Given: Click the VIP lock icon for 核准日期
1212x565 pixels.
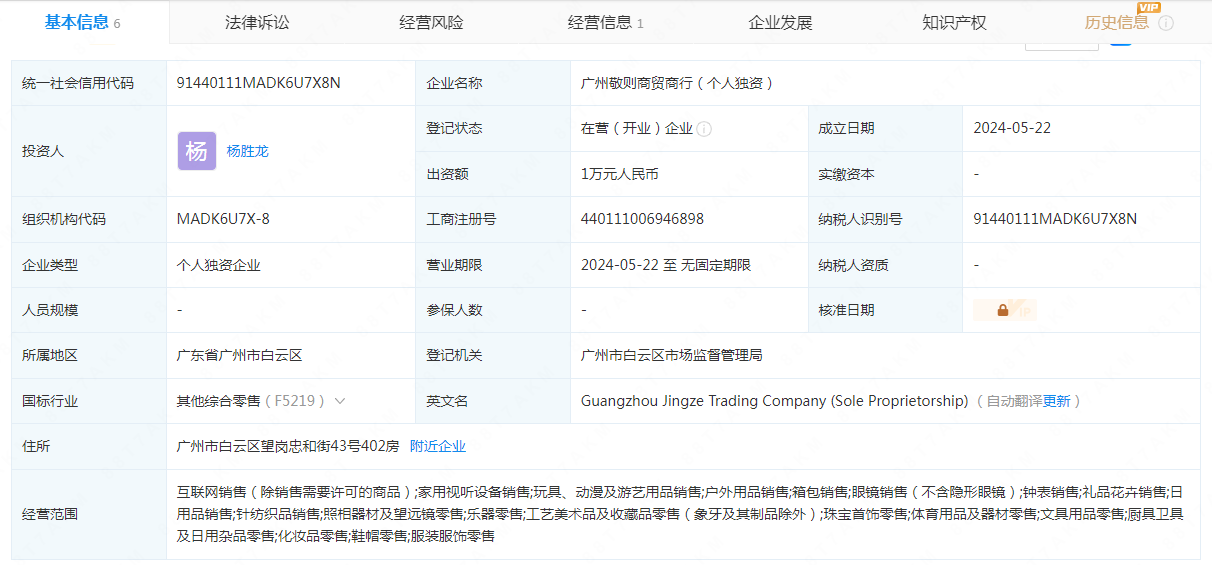Looking at the screenshot, I should coord(1005,310).
